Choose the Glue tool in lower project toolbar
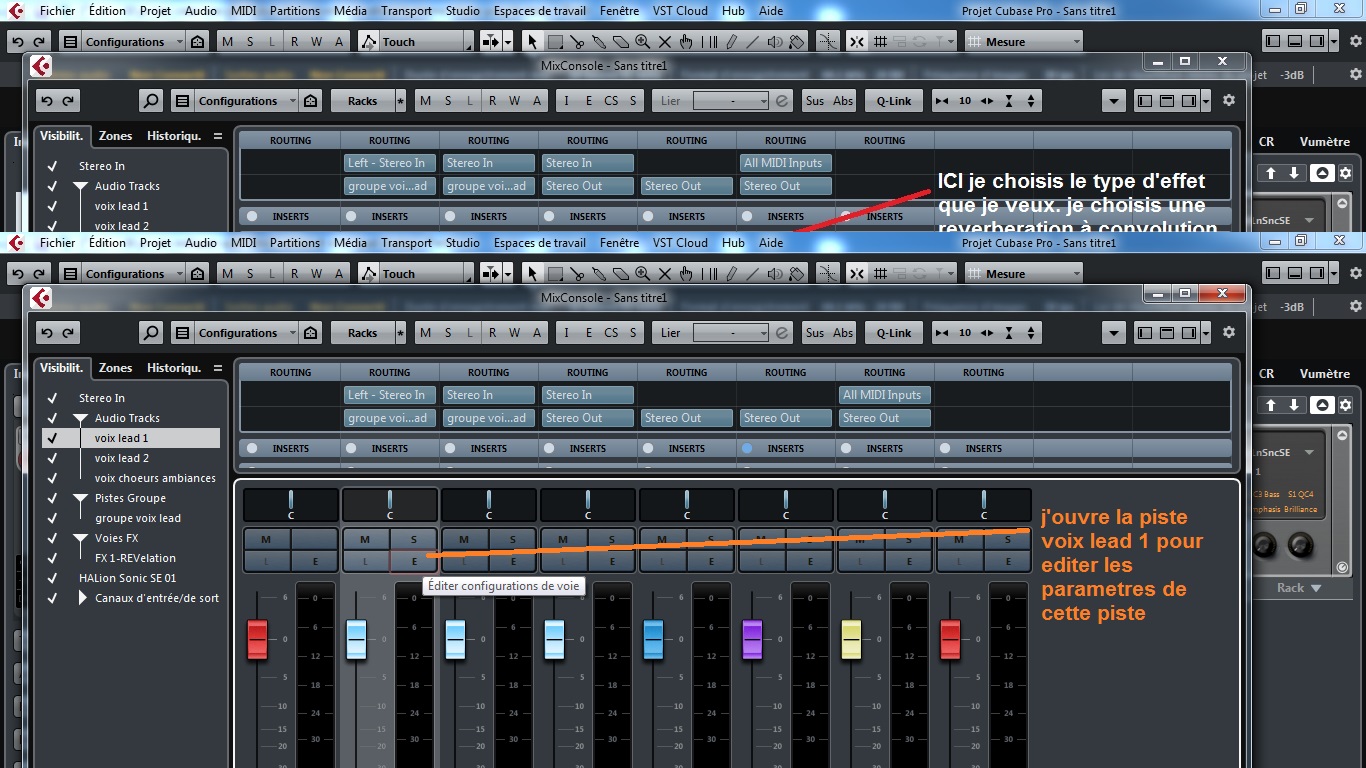The height and width of the screenshot is (768, 1366). point(599,274)
